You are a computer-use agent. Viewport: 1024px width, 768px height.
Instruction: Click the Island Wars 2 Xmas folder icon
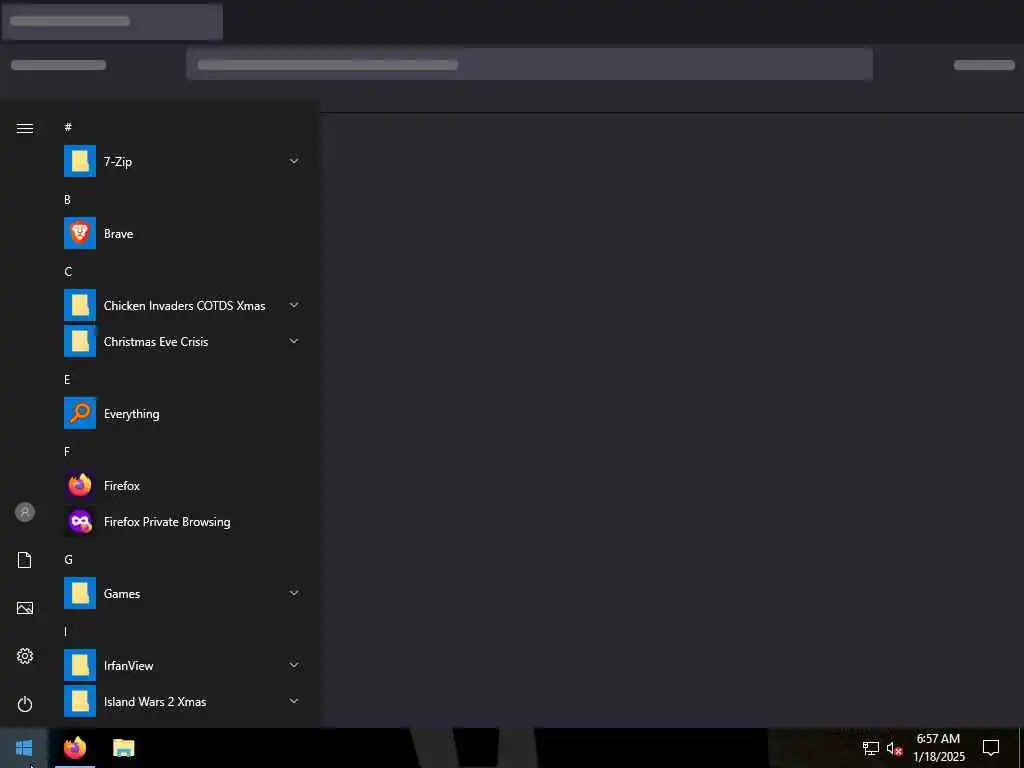pos(80,701)
